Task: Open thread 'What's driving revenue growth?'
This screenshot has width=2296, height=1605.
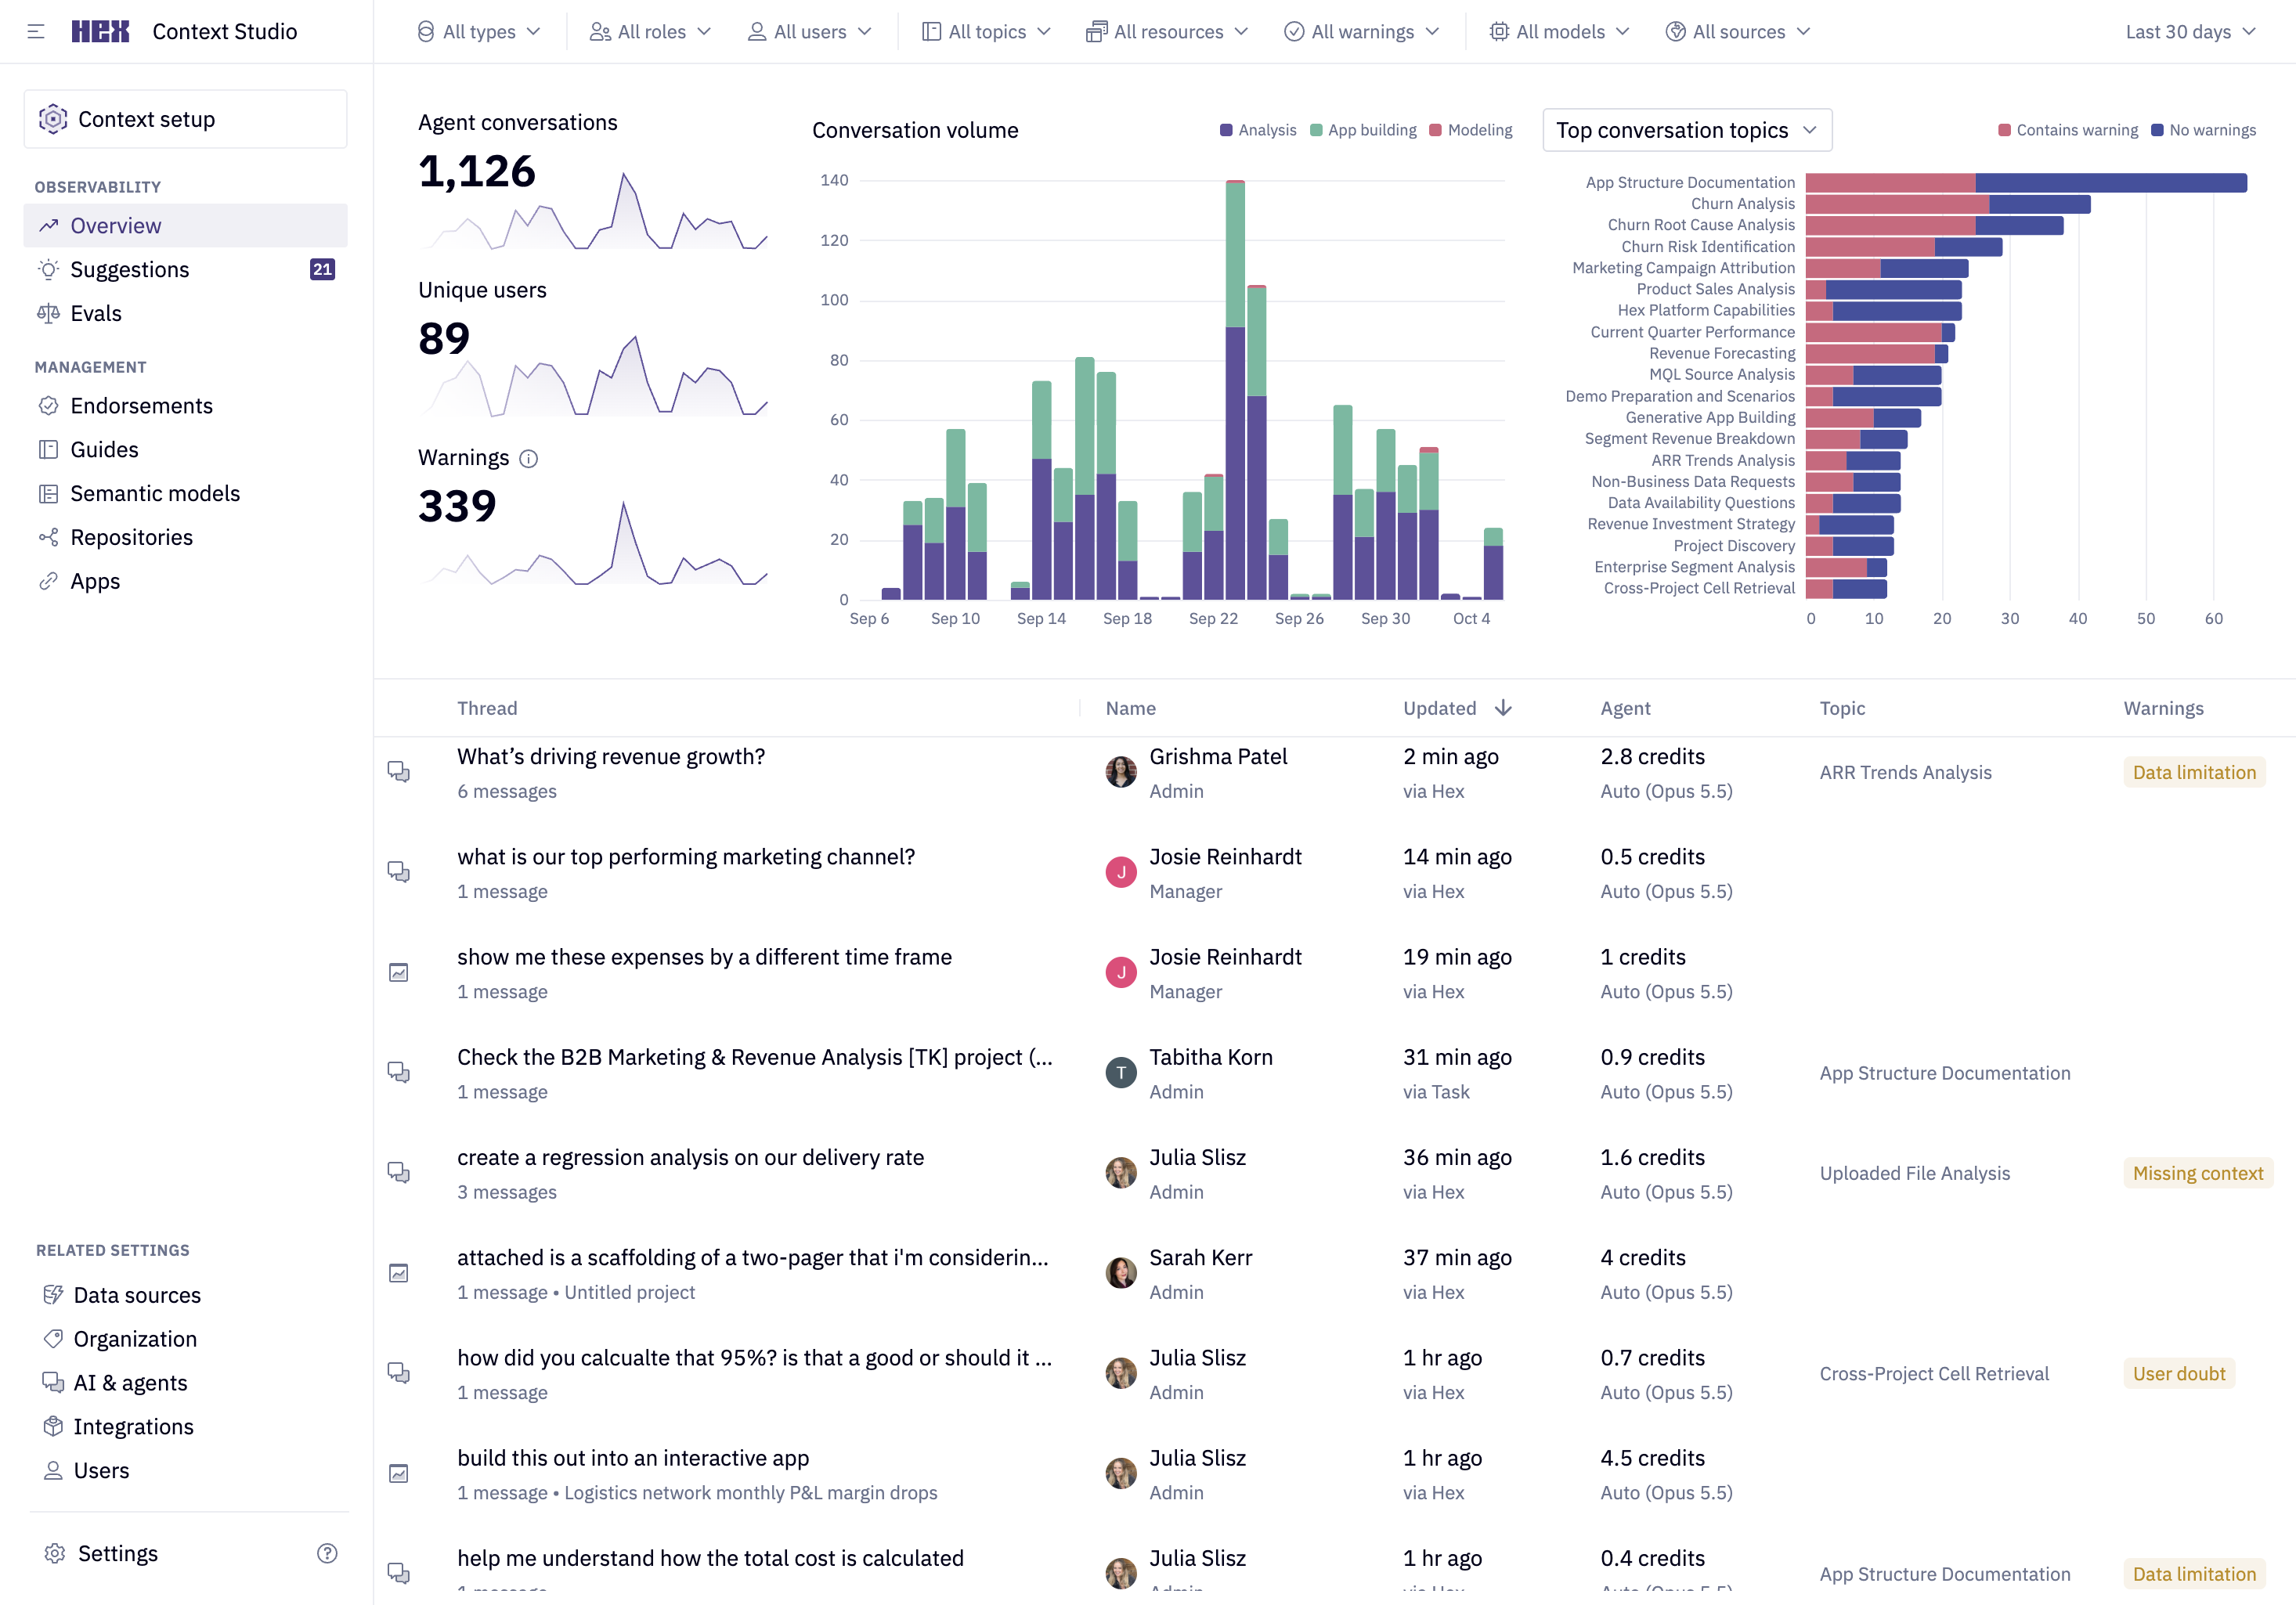Action: click(x=611, y=757)
